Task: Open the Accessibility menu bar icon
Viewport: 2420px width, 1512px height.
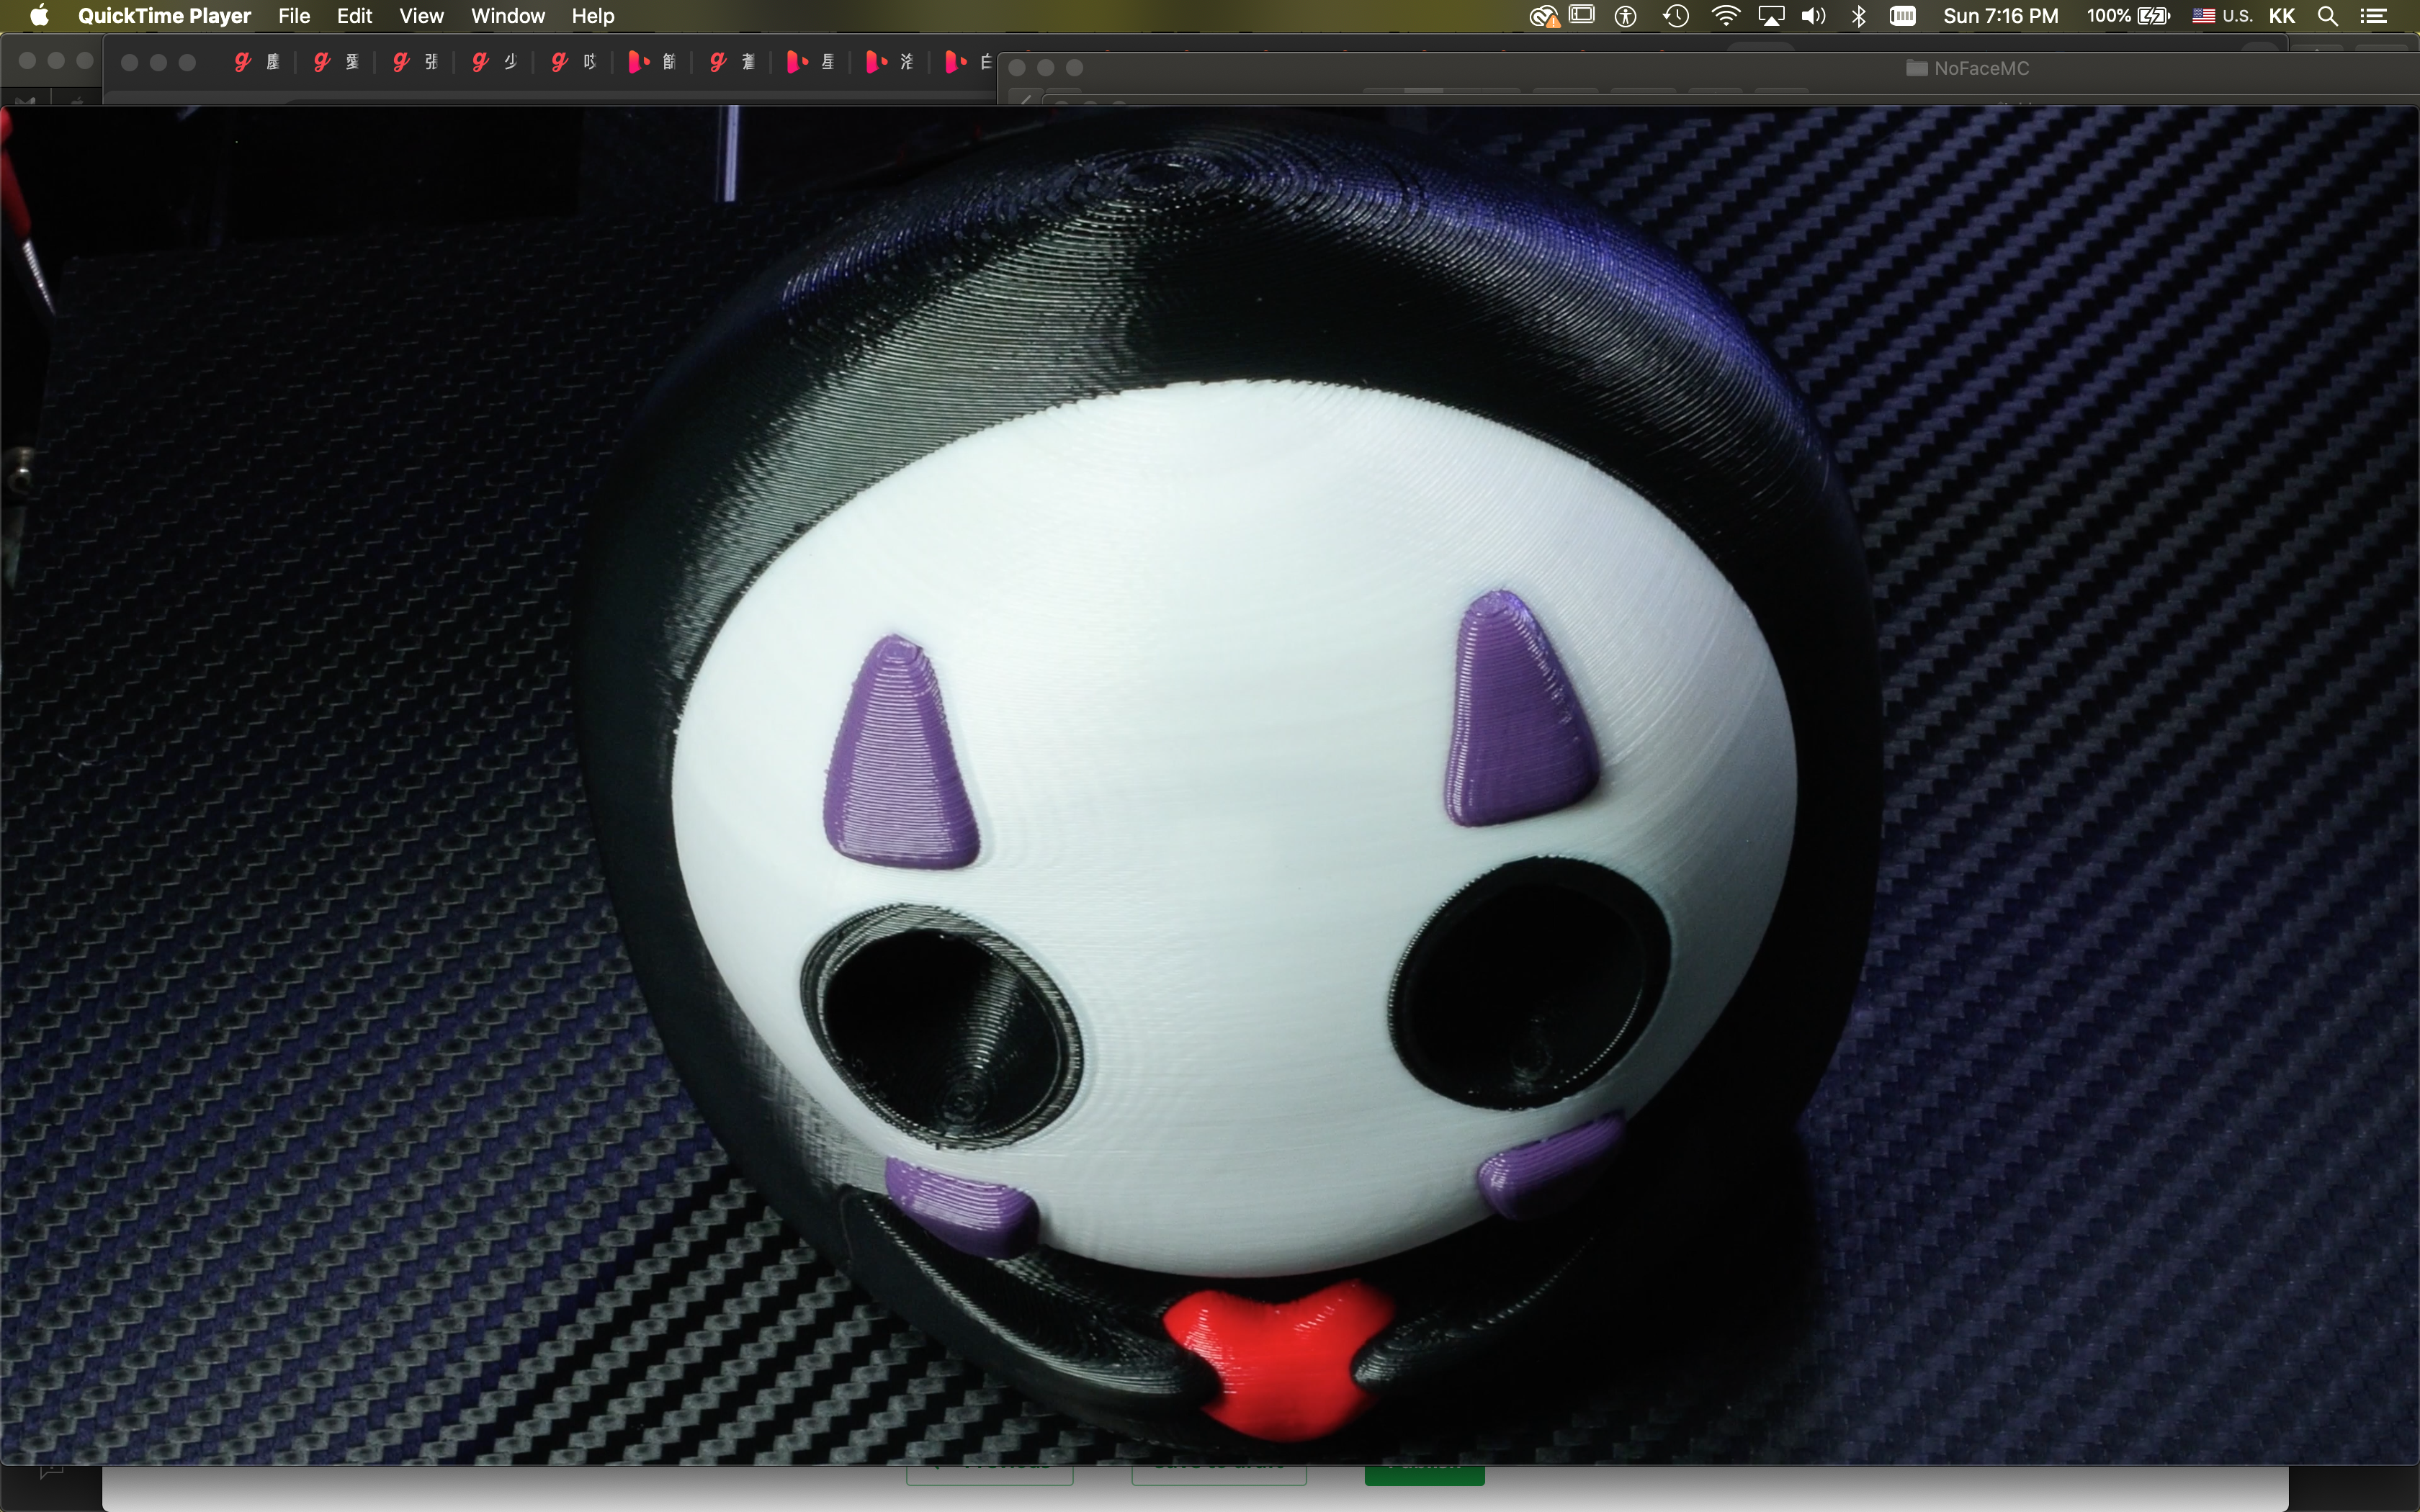Action: (x=1626, y=16)
